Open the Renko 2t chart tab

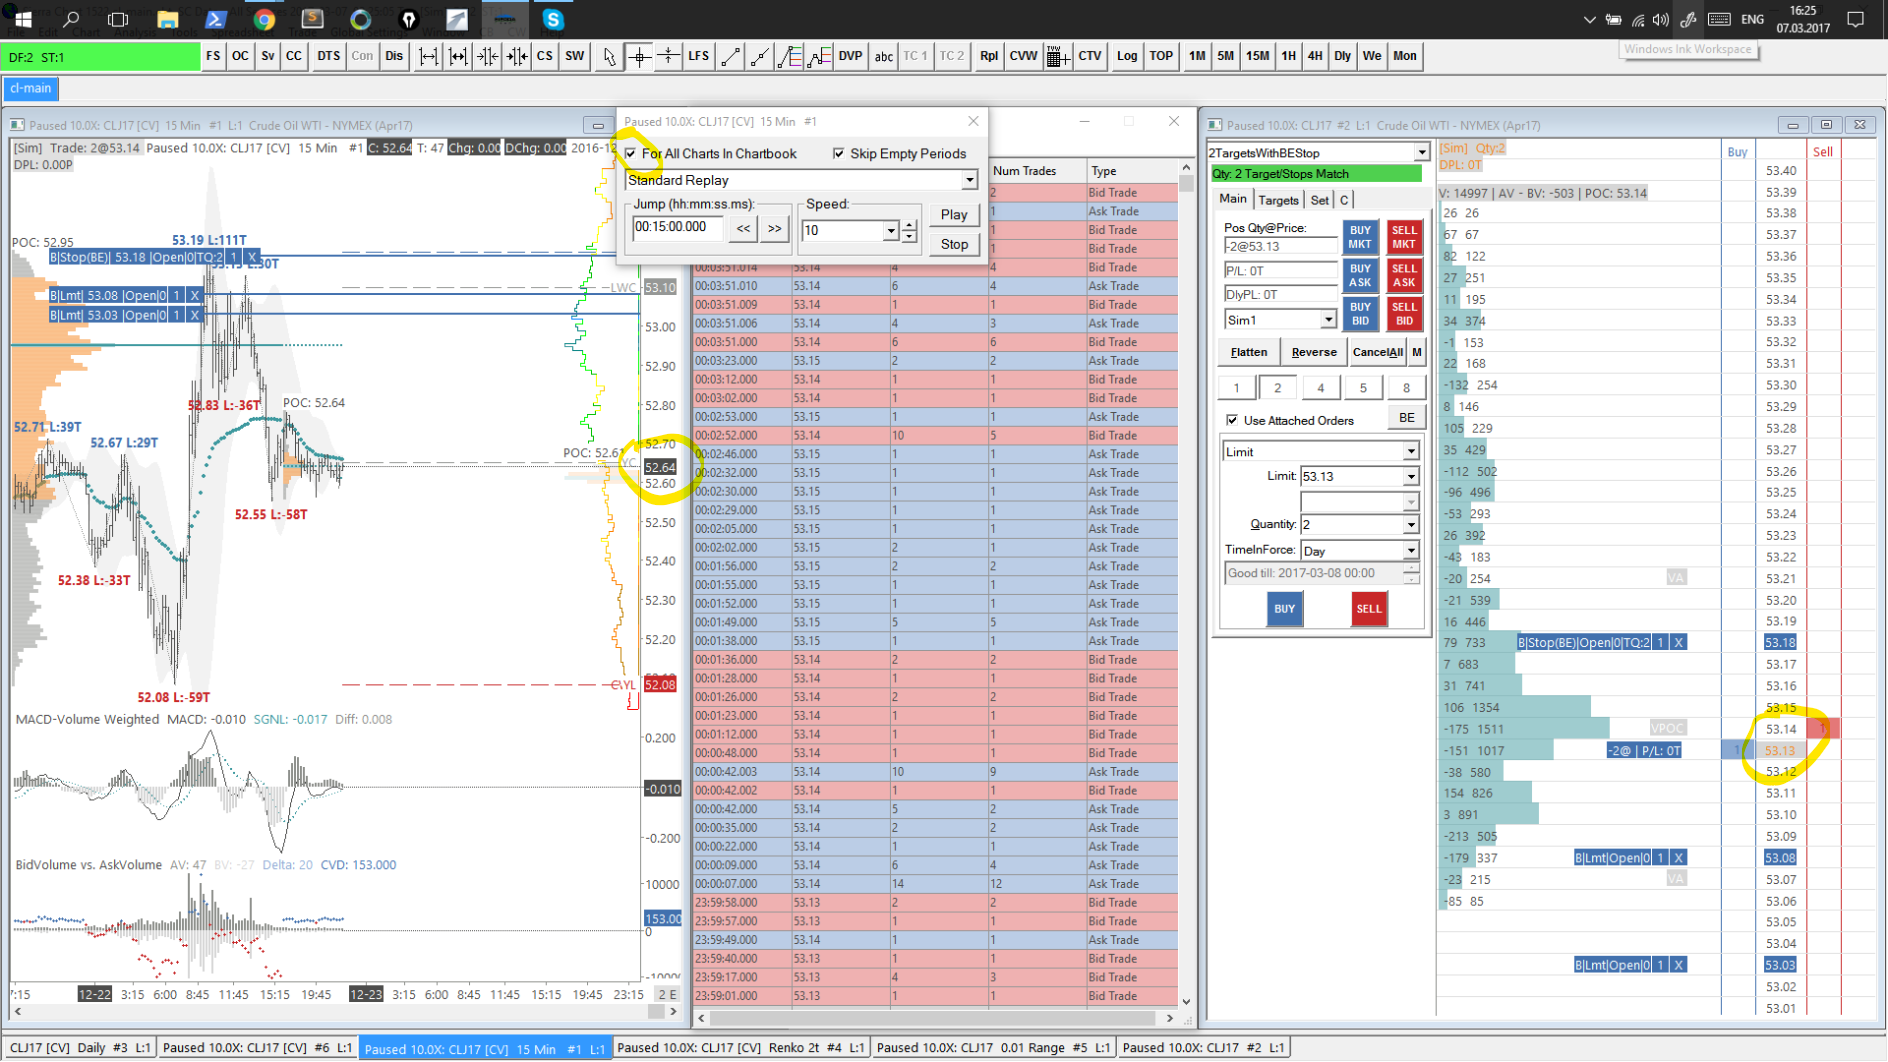(740, 1048)
